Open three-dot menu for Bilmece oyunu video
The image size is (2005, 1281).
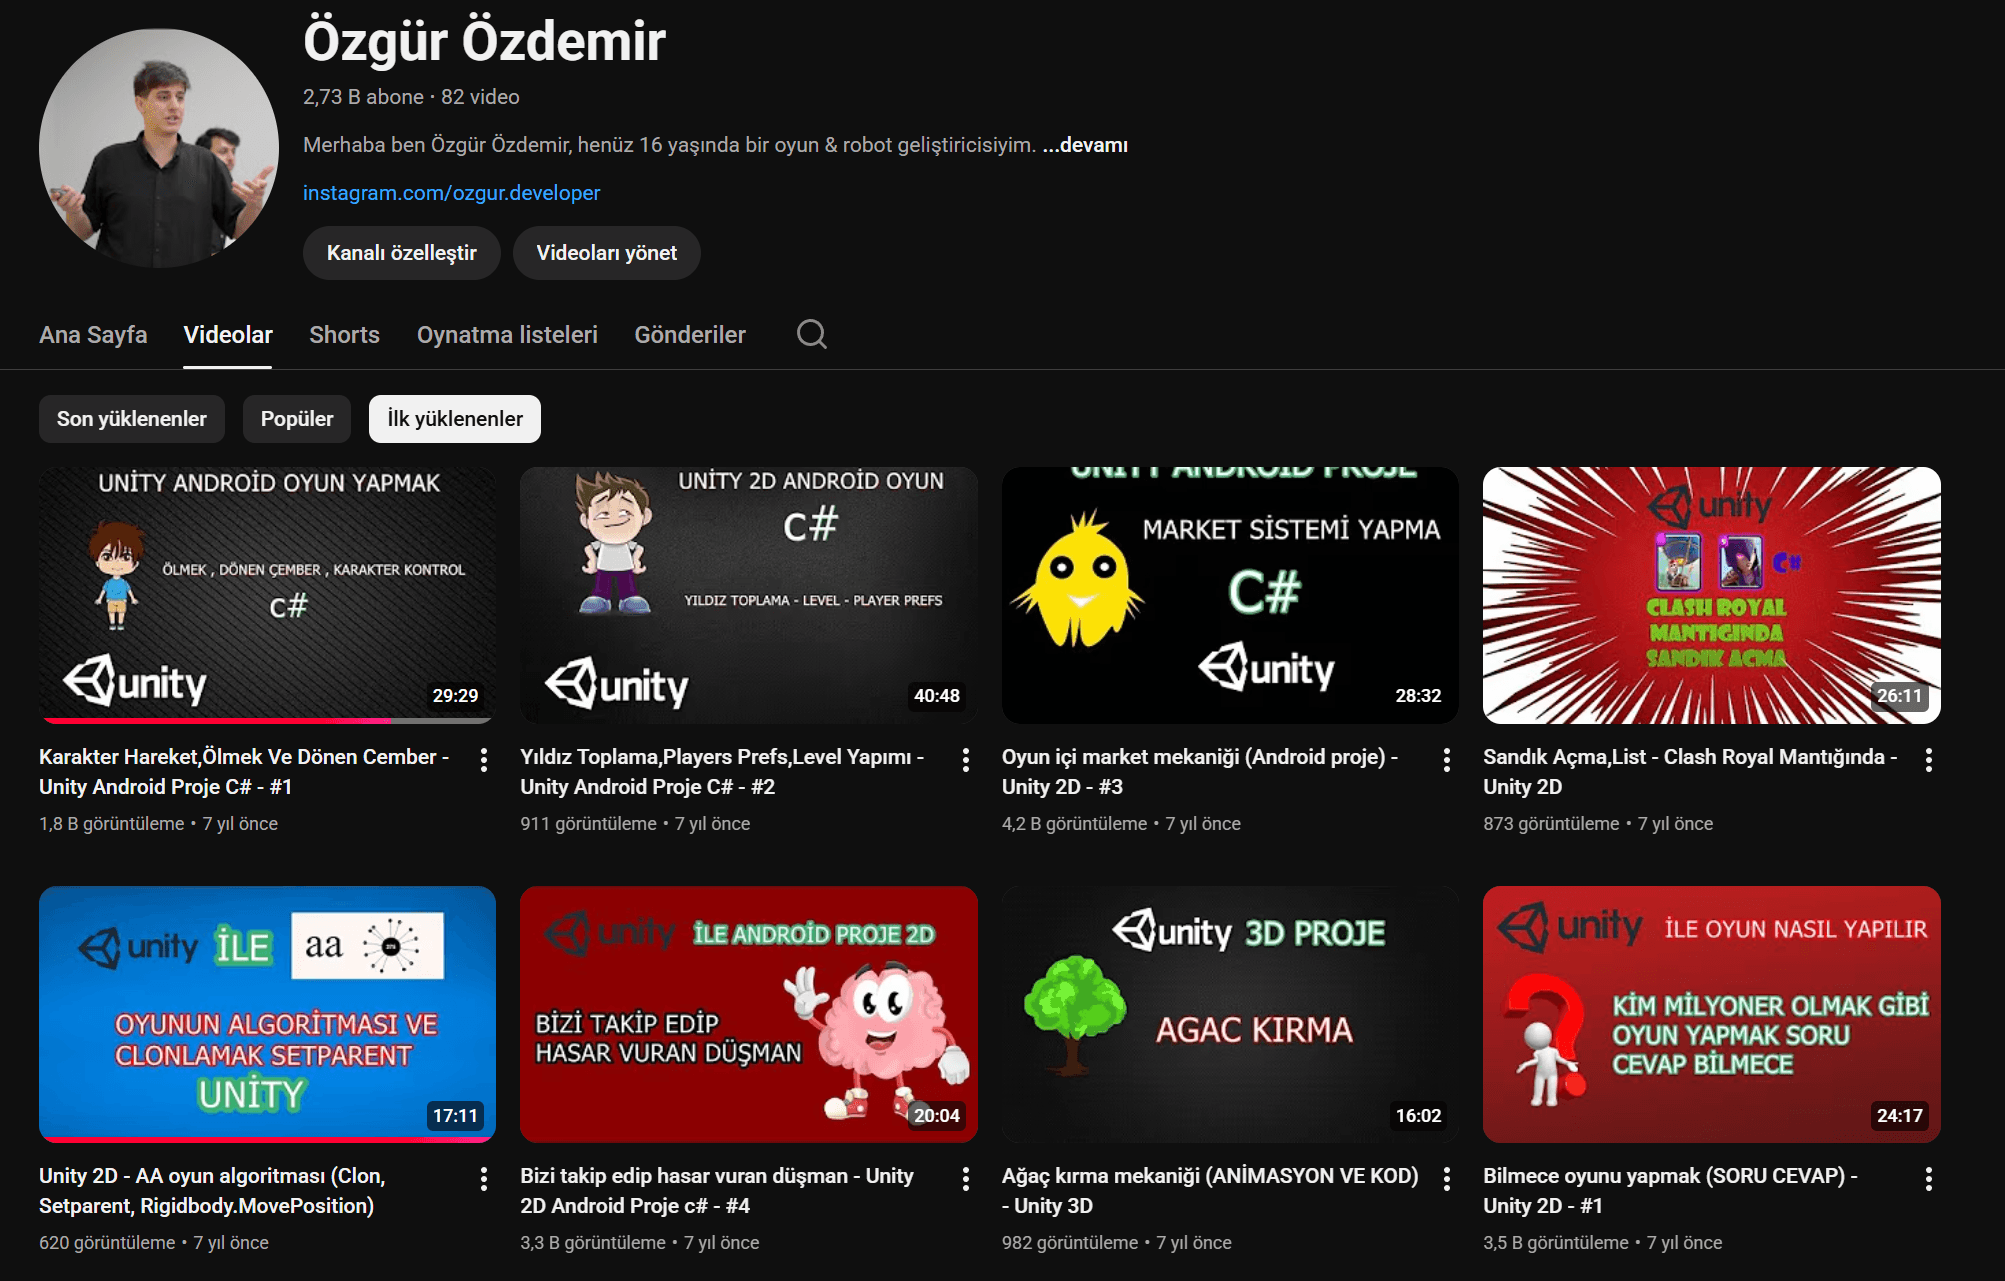[1928, 1179]
